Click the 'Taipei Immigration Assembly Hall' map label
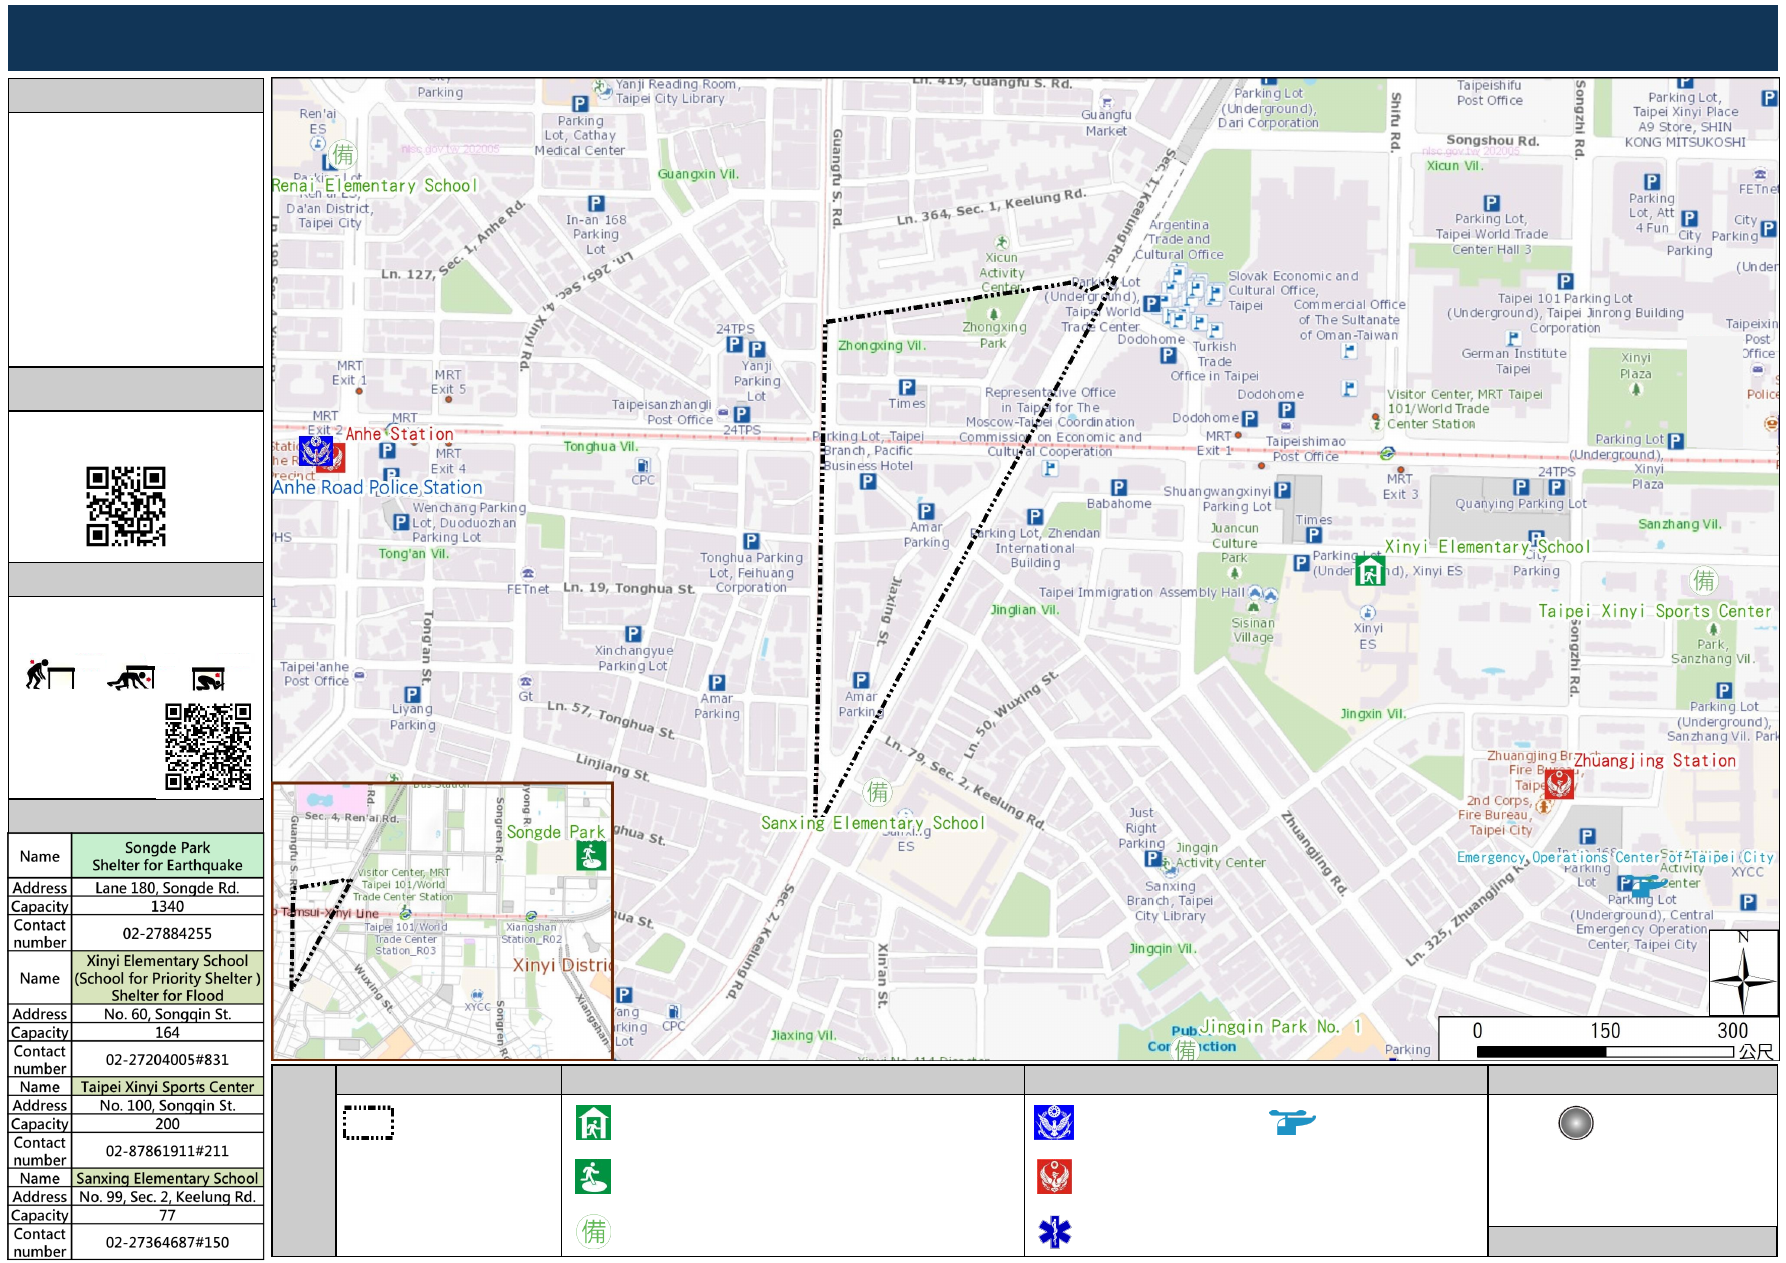Screen dimensions: 1786x1263 click(1142, 592)
